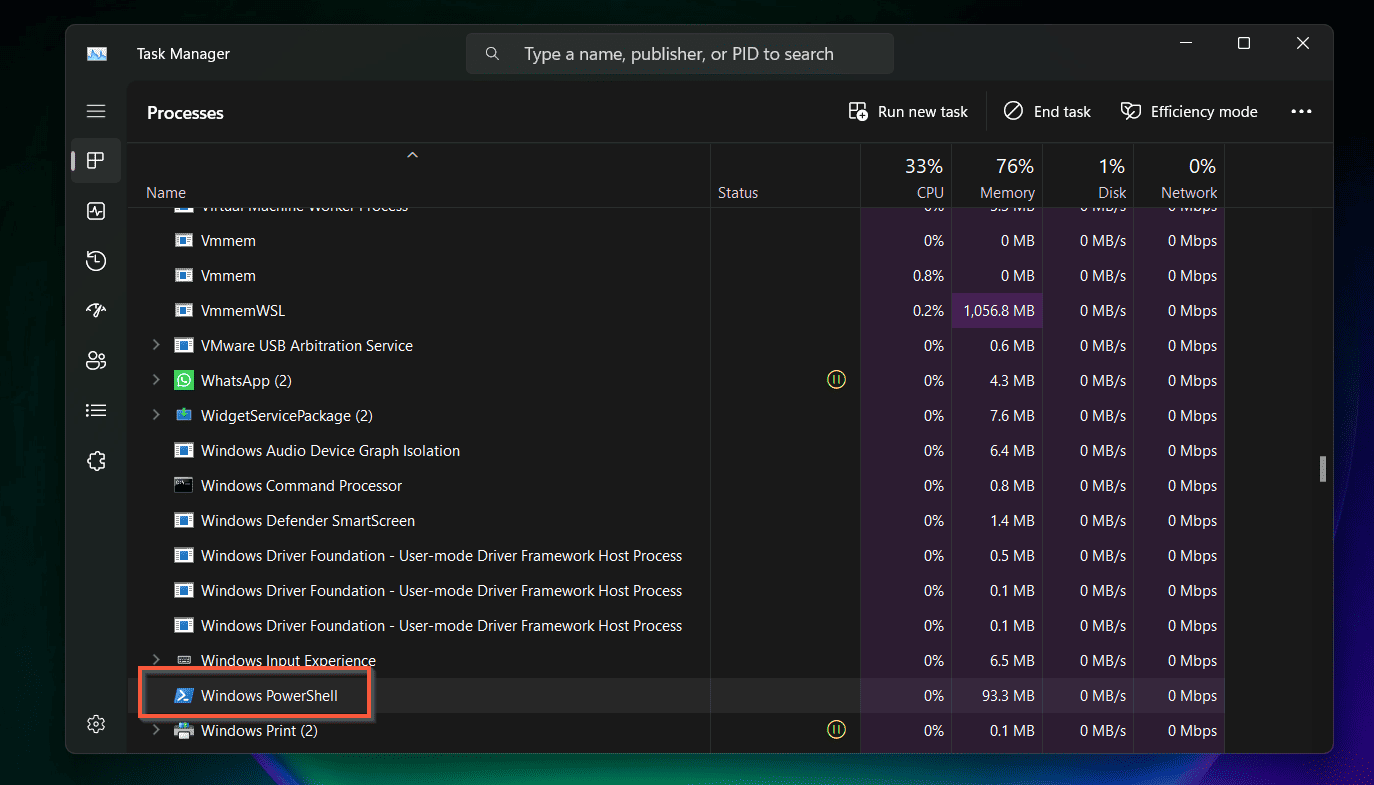
Task: Expand WidgetServicePackage (2) process group
Action: pyautogui.click(x=156, y=415)
